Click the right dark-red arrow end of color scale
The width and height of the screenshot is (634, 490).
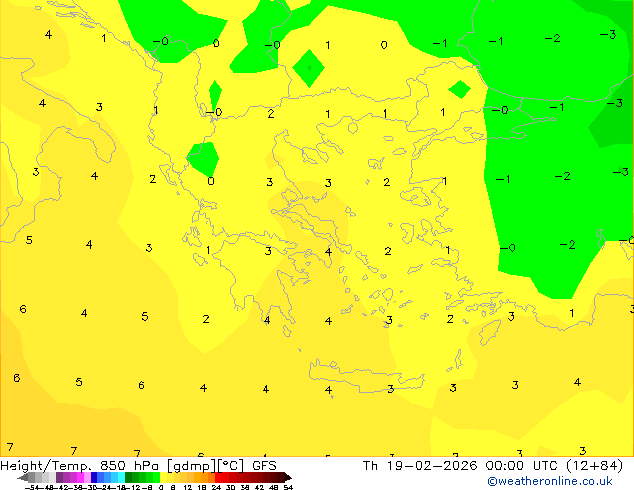click(288, 477)
